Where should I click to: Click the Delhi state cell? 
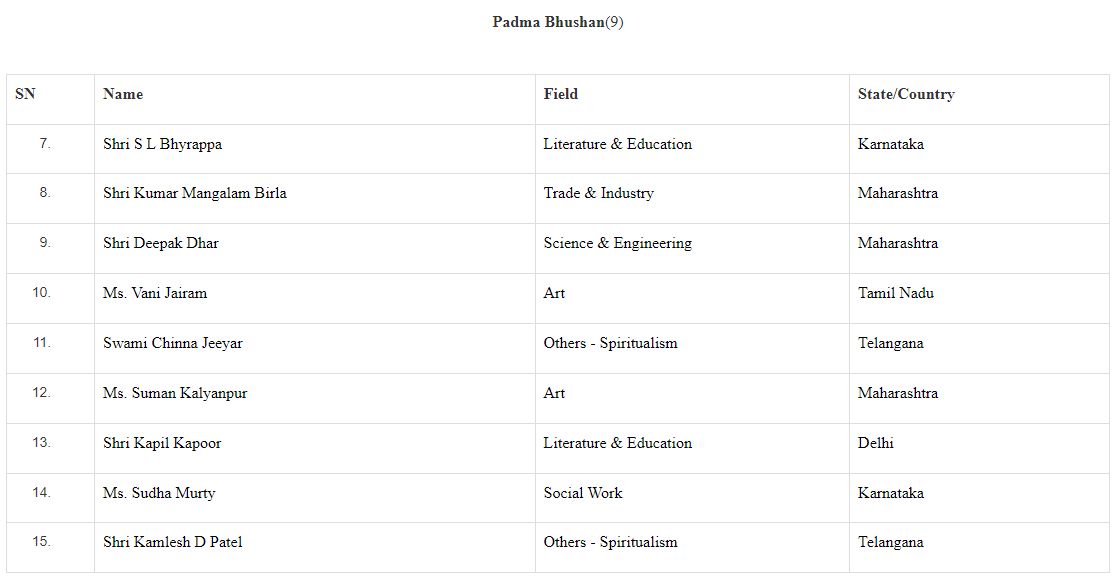point(876,443)
